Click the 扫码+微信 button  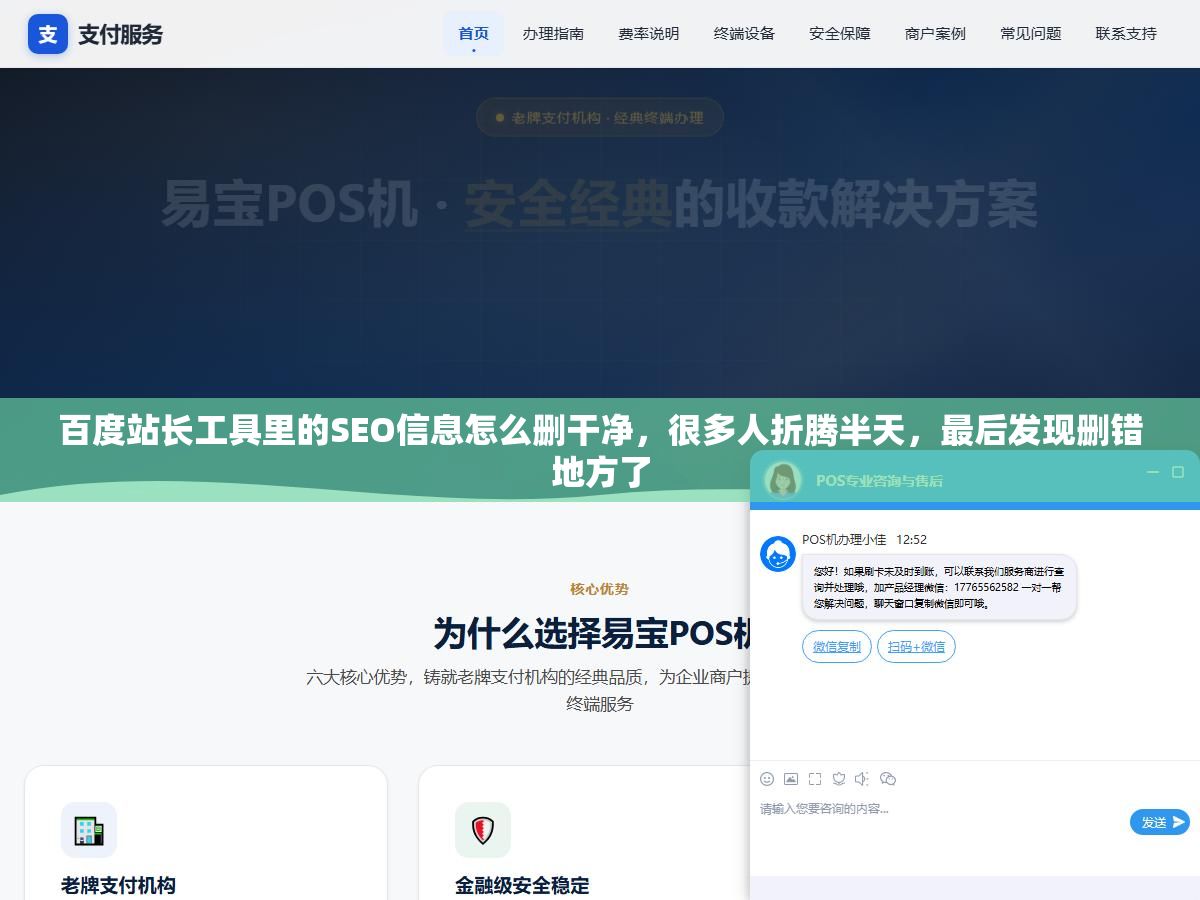(917, 647)
